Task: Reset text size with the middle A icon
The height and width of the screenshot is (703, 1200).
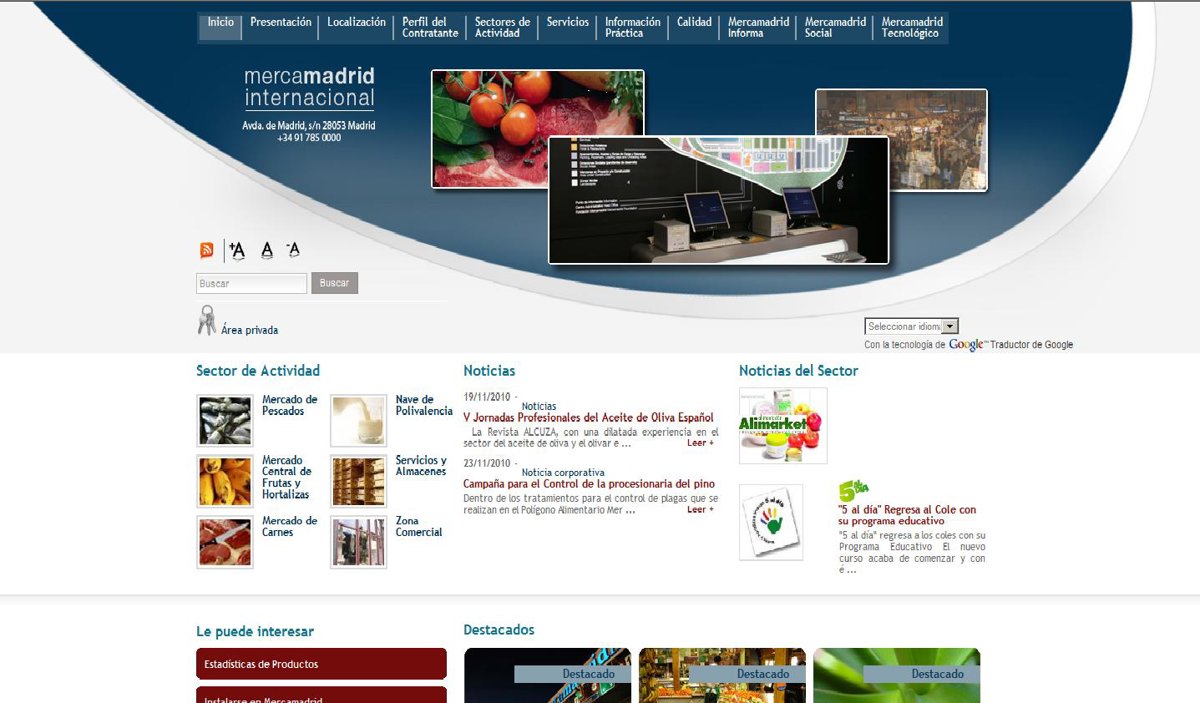Action: click(x=267, y=251)
